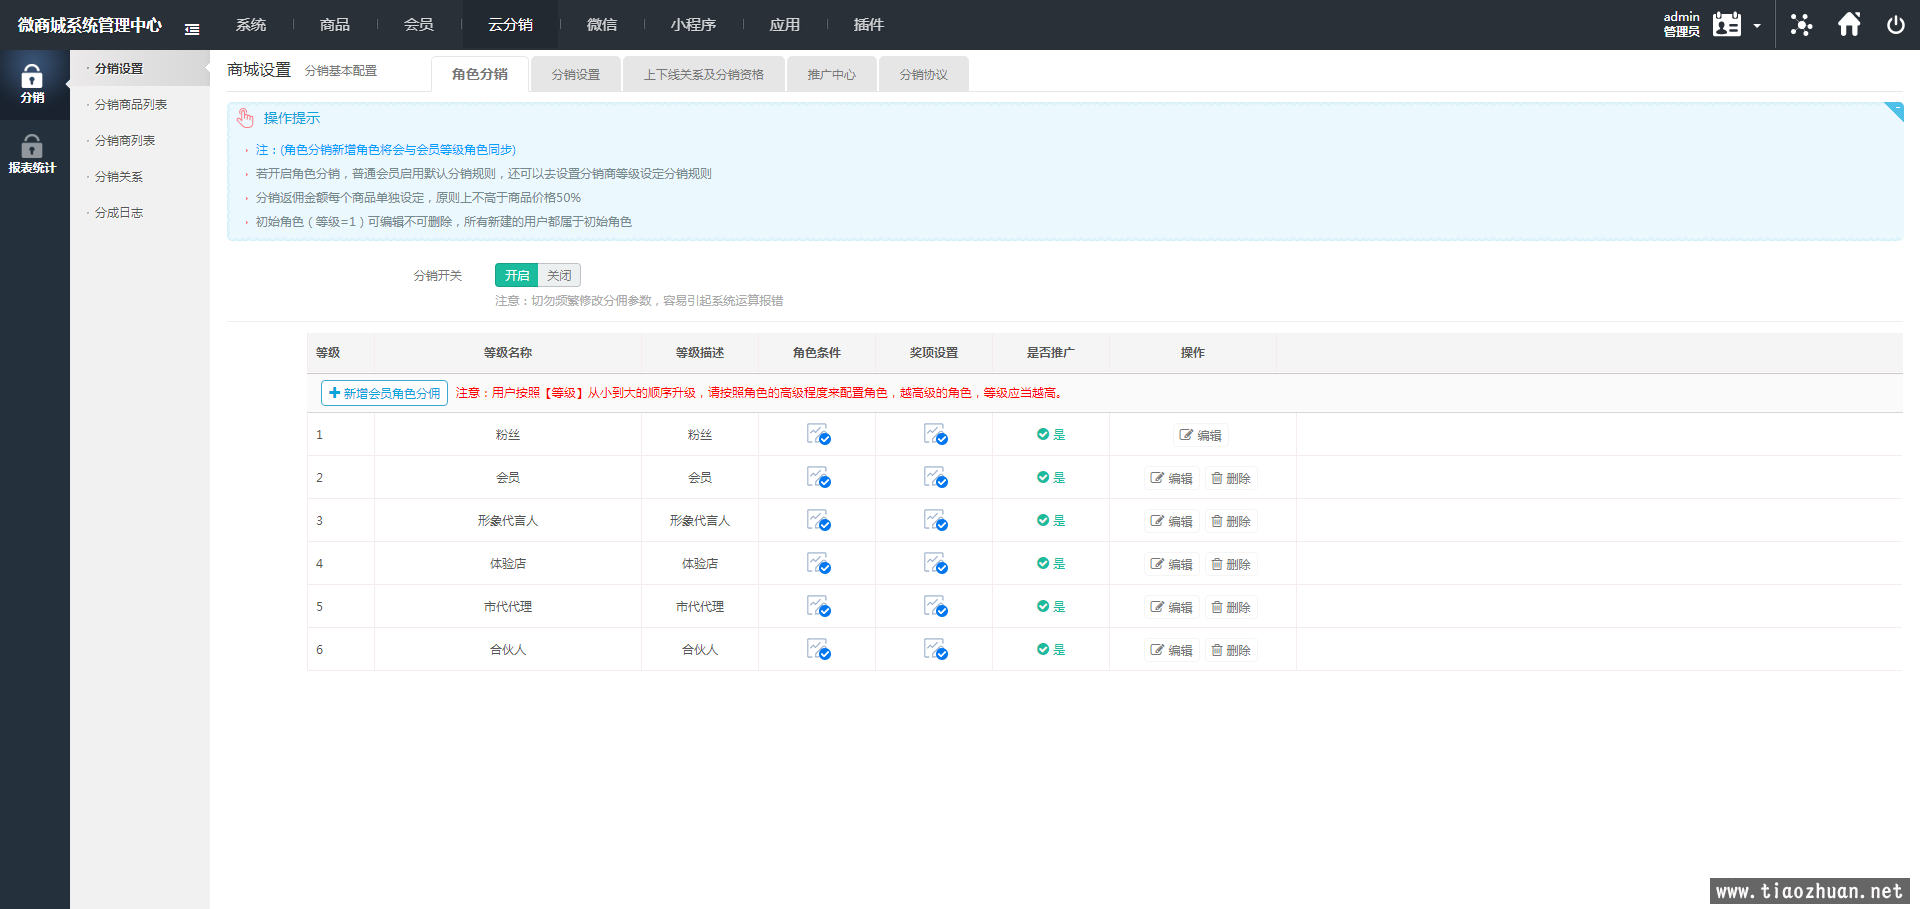Viewport: 1920px width, 909px height.
Task: Switch to the 上下线关系及分销资格 tab
Action: (x=704, y=74)
